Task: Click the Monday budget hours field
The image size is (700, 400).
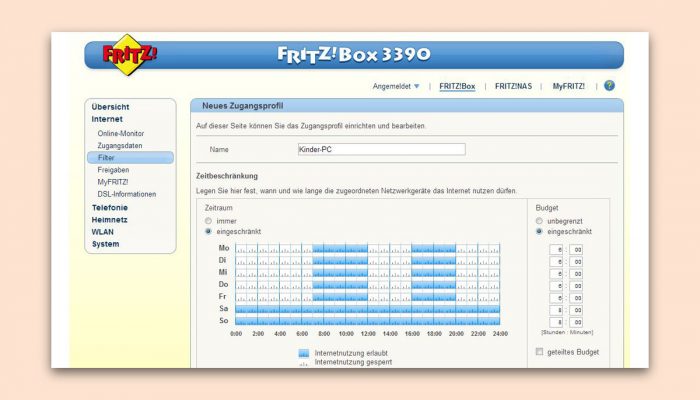Action: [556, 250]
